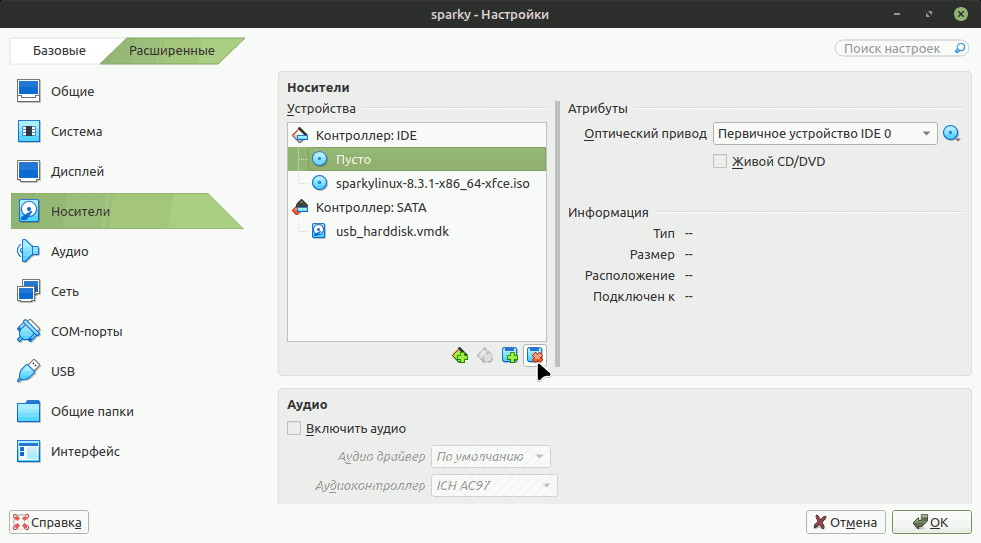Open the Аудиоконтроллер ICH AC97 dropdown
Image resolution: width=981 pixels, height=543 pixels.
click(x=494, y=485)
